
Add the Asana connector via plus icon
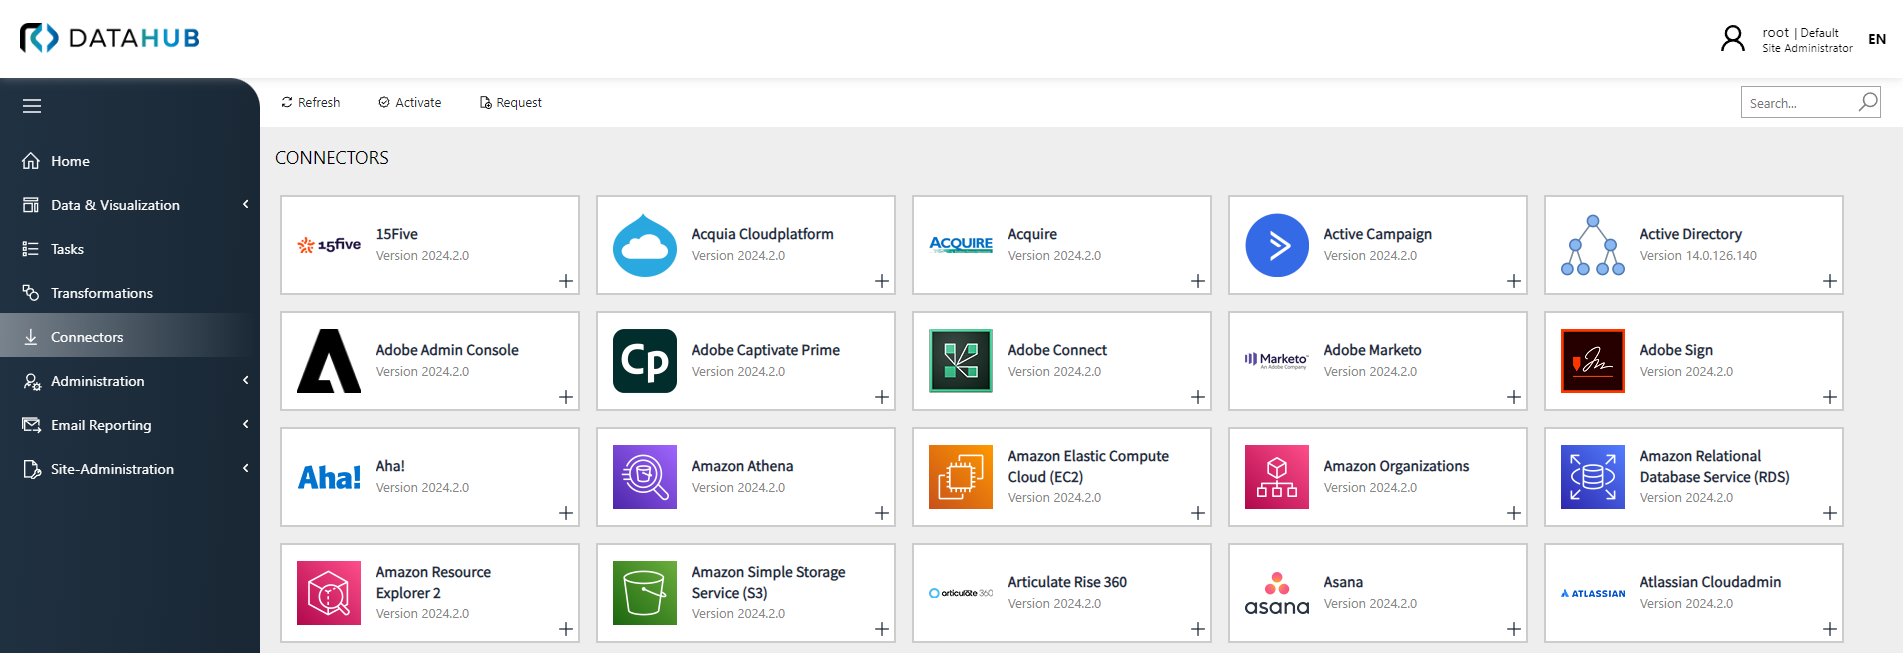tap(1513, 629)
